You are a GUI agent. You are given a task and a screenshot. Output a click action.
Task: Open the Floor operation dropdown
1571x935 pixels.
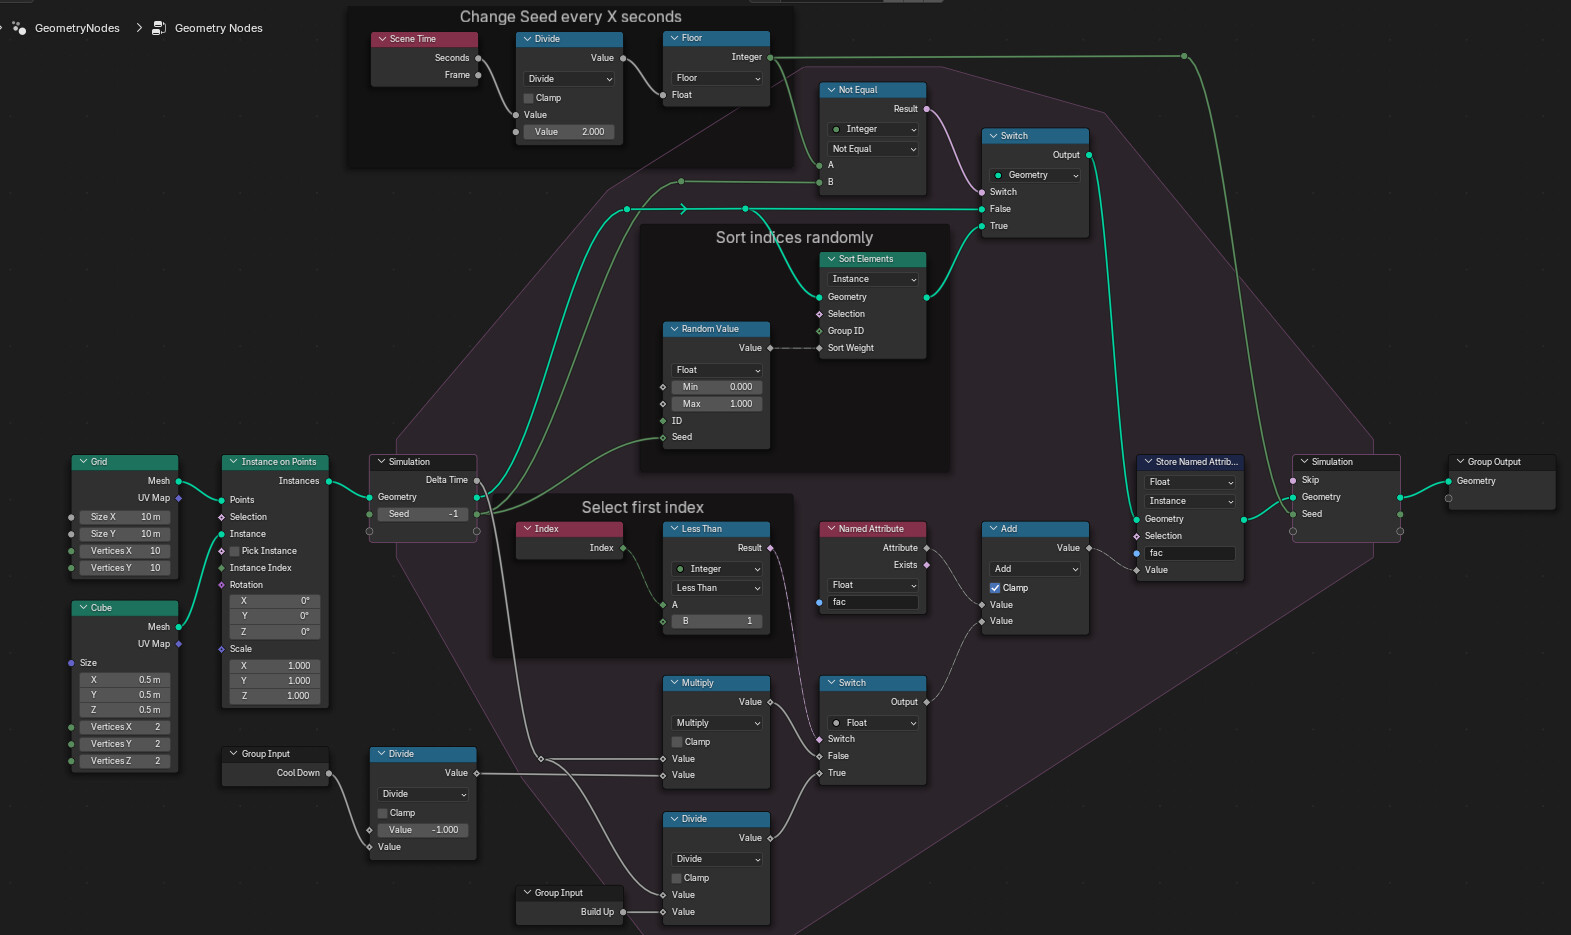[717, 78]
